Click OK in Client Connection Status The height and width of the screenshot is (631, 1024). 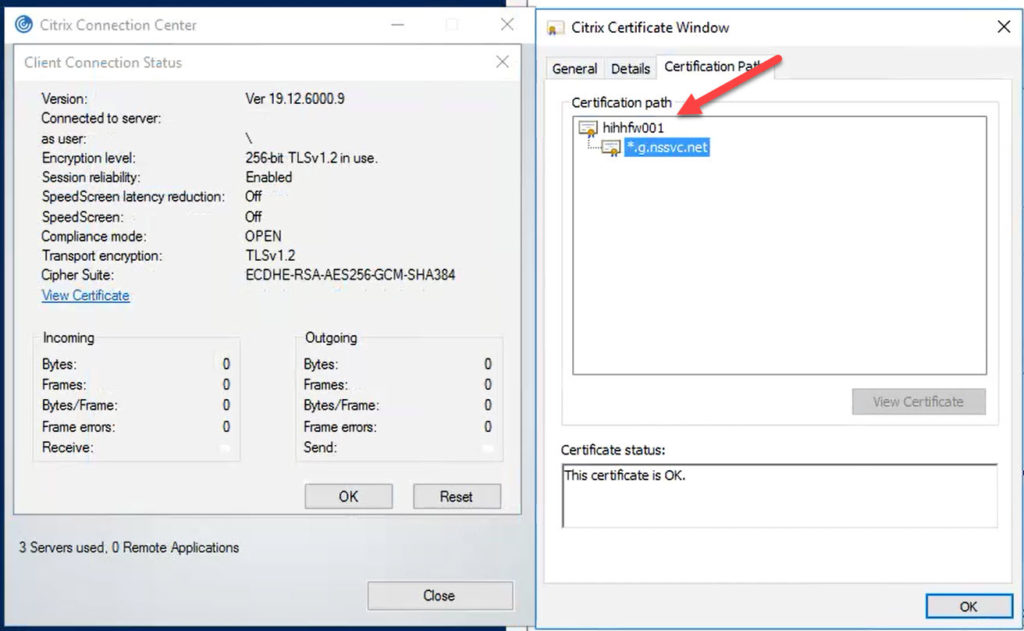point(348,496)
